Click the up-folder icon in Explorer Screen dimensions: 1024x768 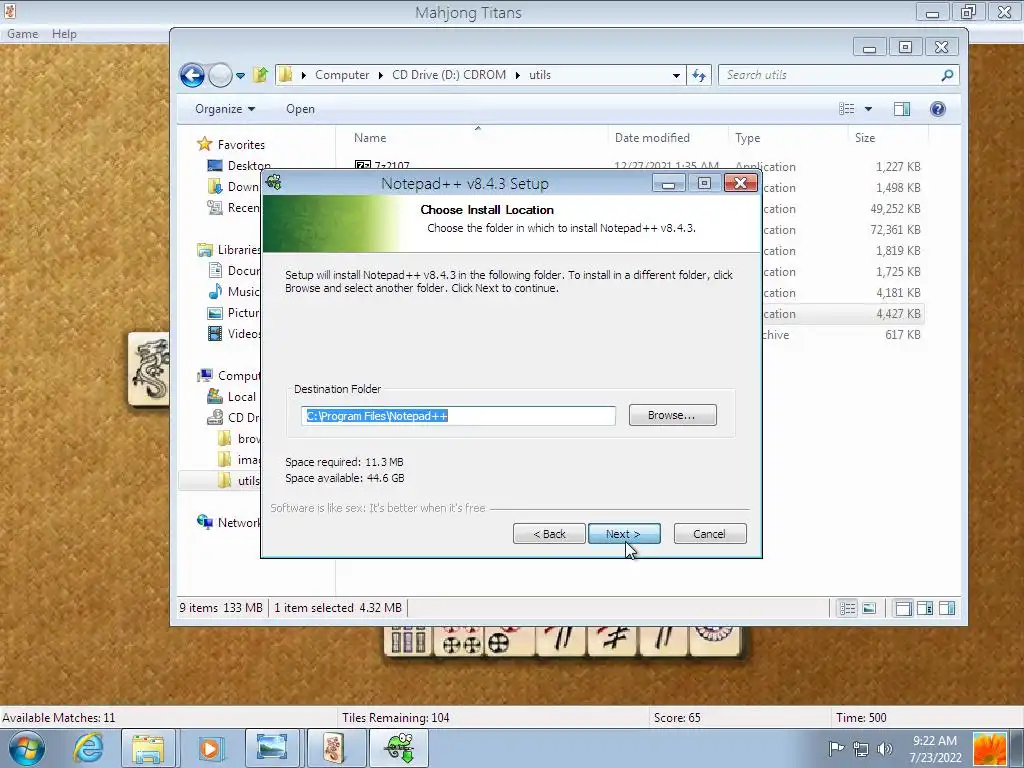click(260, 74)
